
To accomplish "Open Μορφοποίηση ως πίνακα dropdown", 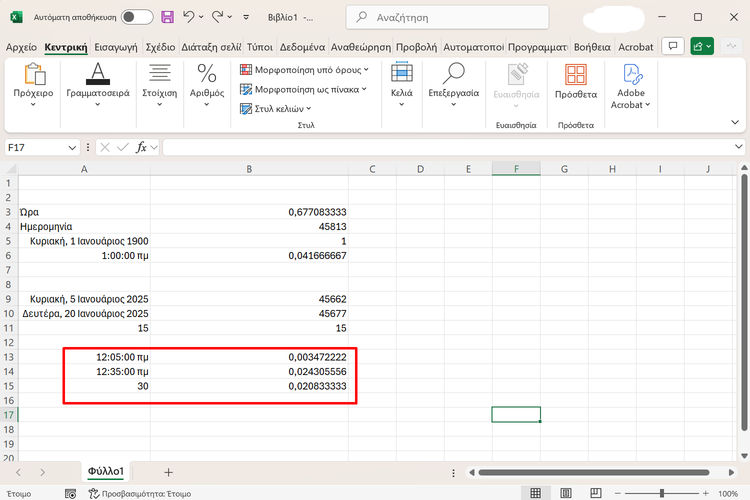I will tap(303, 89).
